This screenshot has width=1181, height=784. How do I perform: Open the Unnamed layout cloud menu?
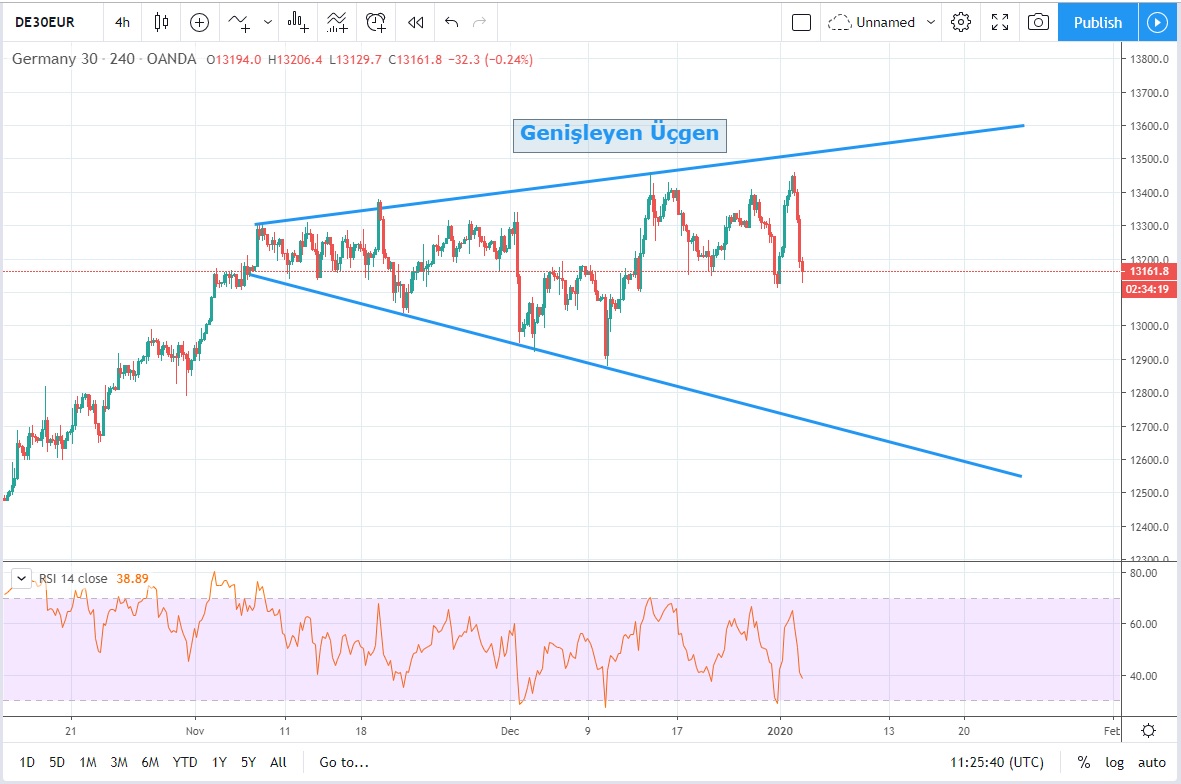pyautogui.click(x=871, y=23)
